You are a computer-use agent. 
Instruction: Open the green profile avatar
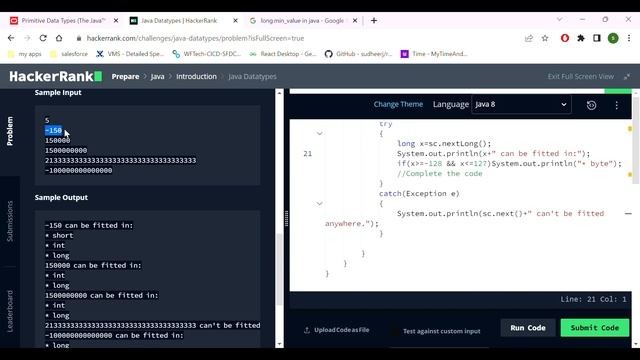click(613, 38)
